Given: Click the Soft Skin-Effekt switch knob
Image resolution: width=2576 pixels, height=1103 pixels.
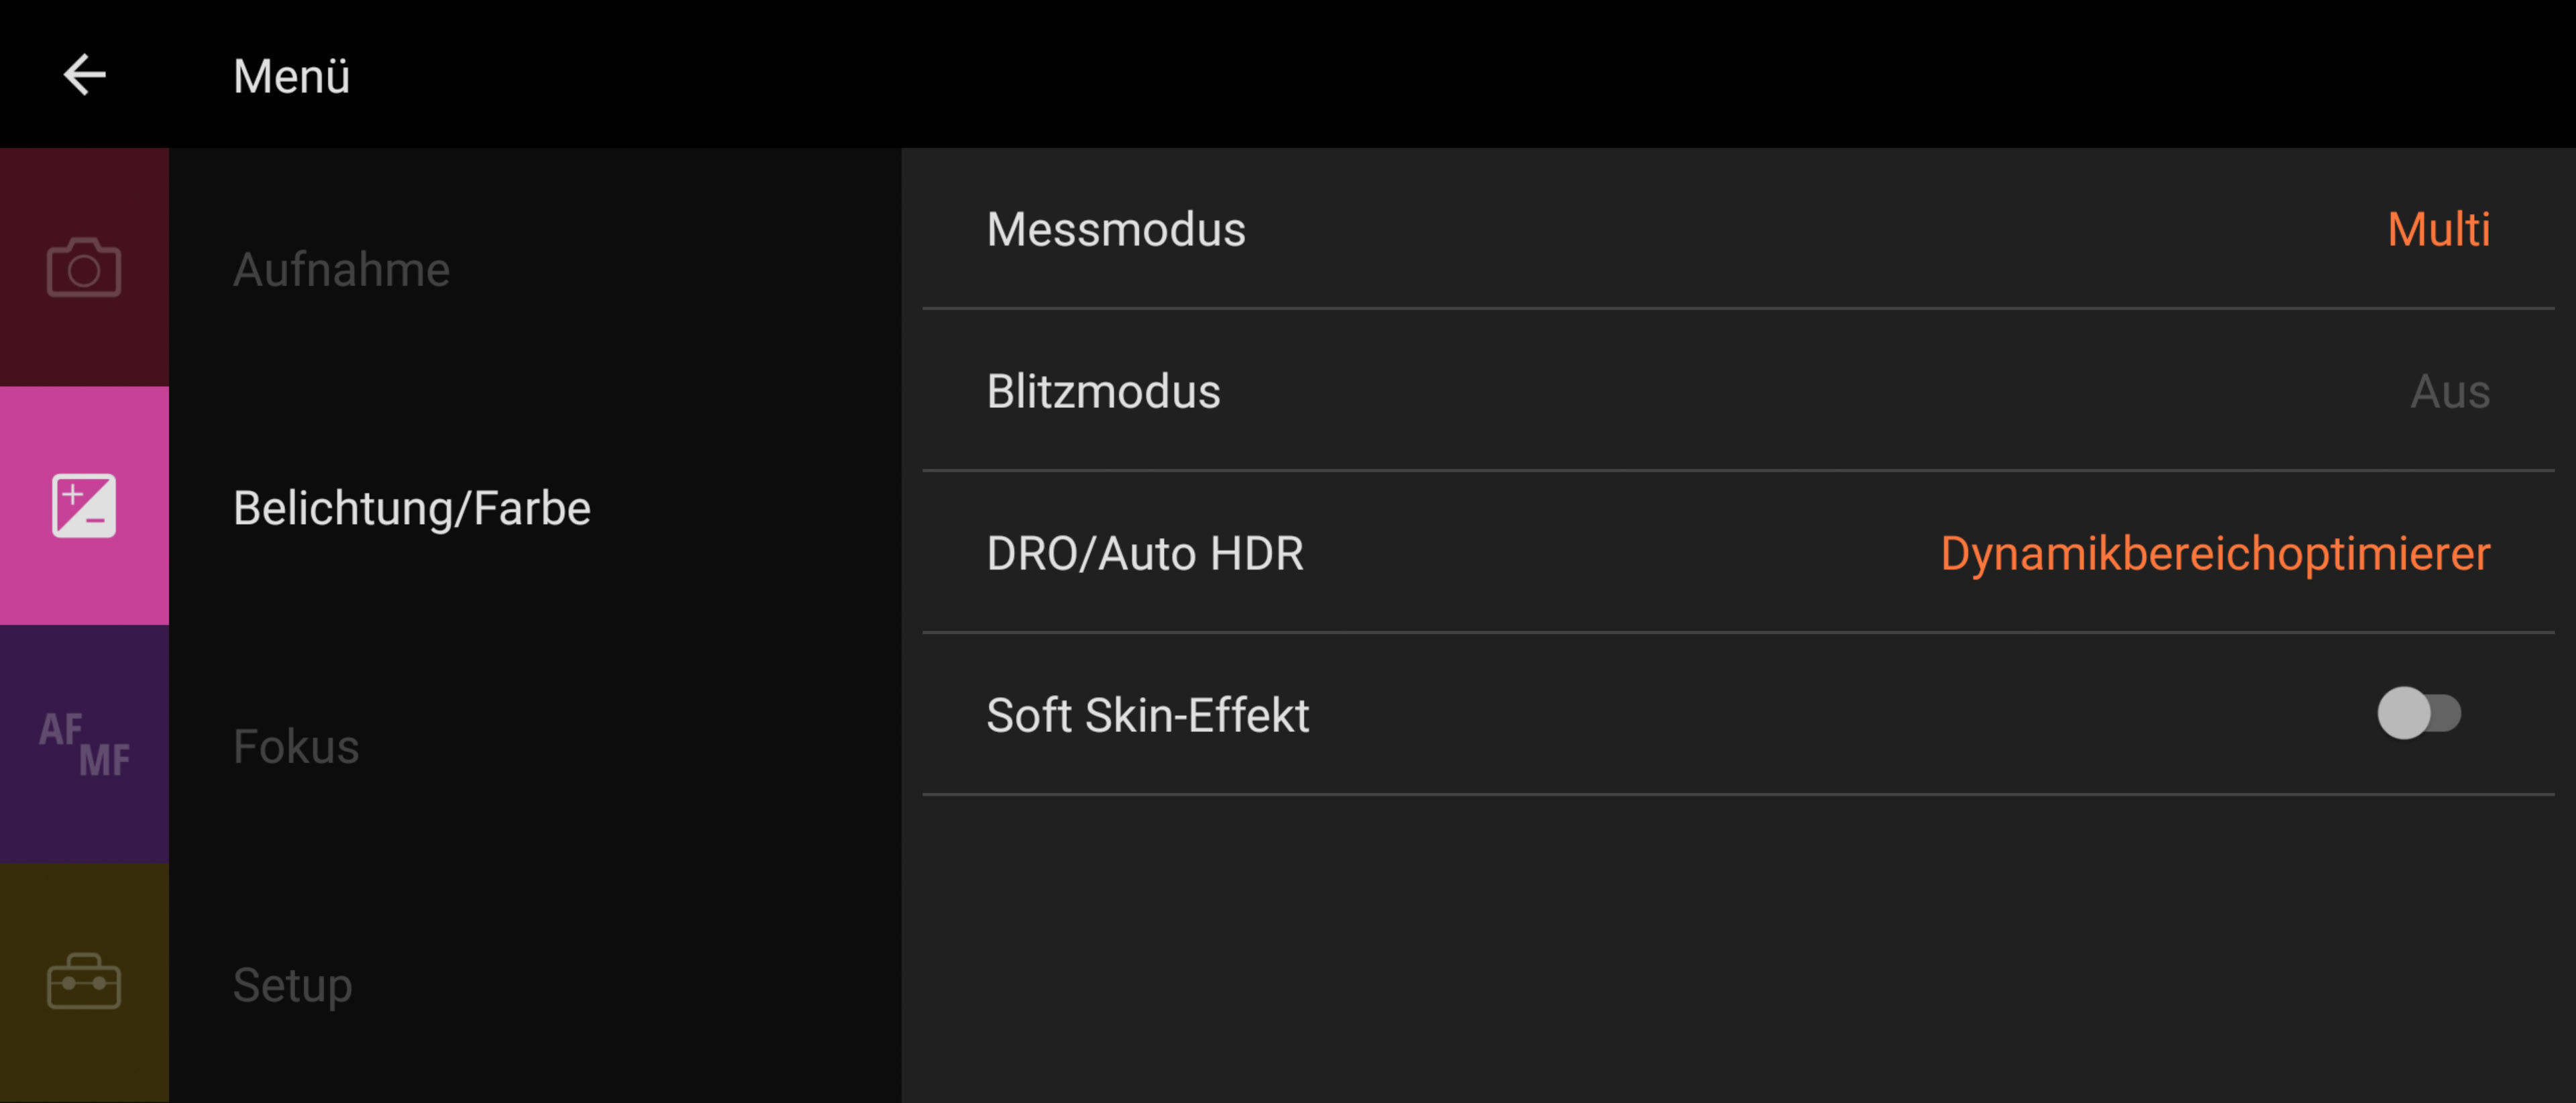Looking at the screenshot, I should tap(2404, 714).
